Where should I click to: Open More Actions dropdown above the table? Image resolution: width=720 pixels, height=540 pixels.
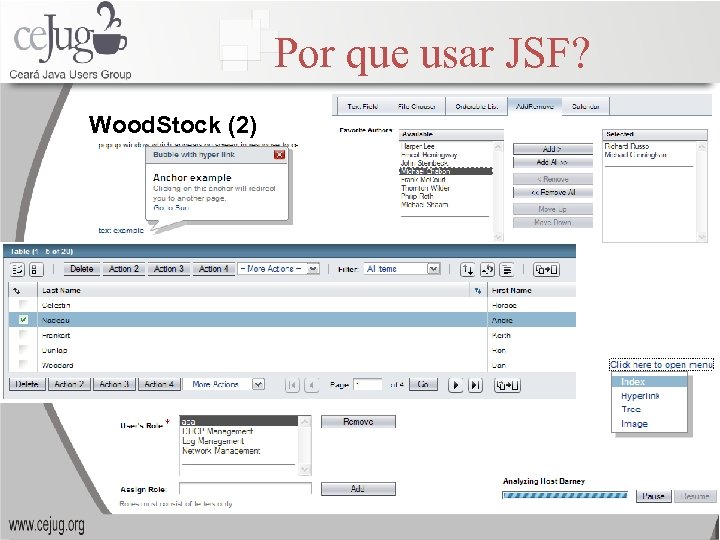(278, 269)
